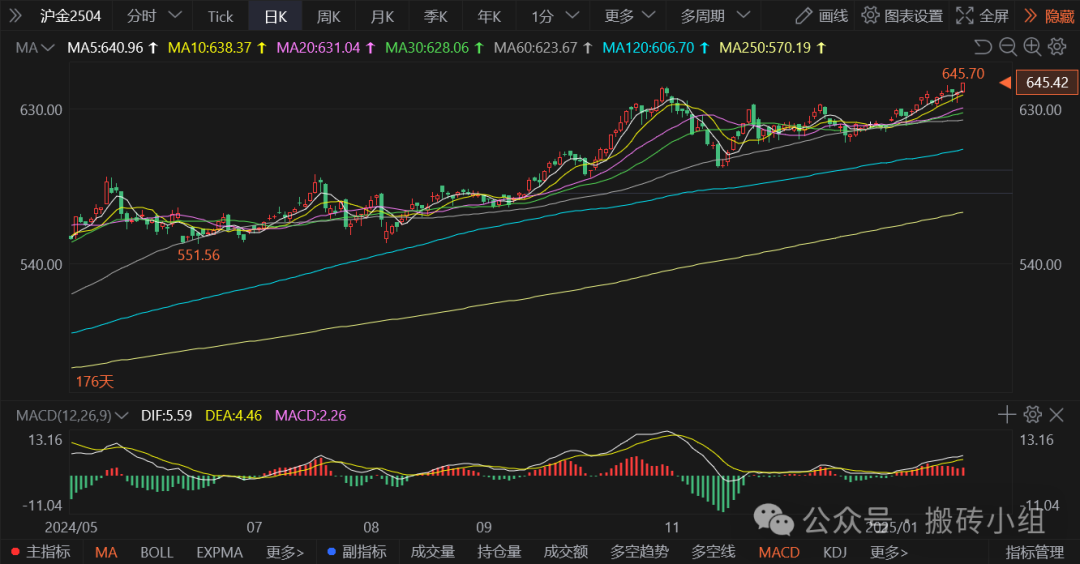Click the 副指标 label
Viewport: 1080px width, 564px height.
pyautogui.click(x=364, y=552)
